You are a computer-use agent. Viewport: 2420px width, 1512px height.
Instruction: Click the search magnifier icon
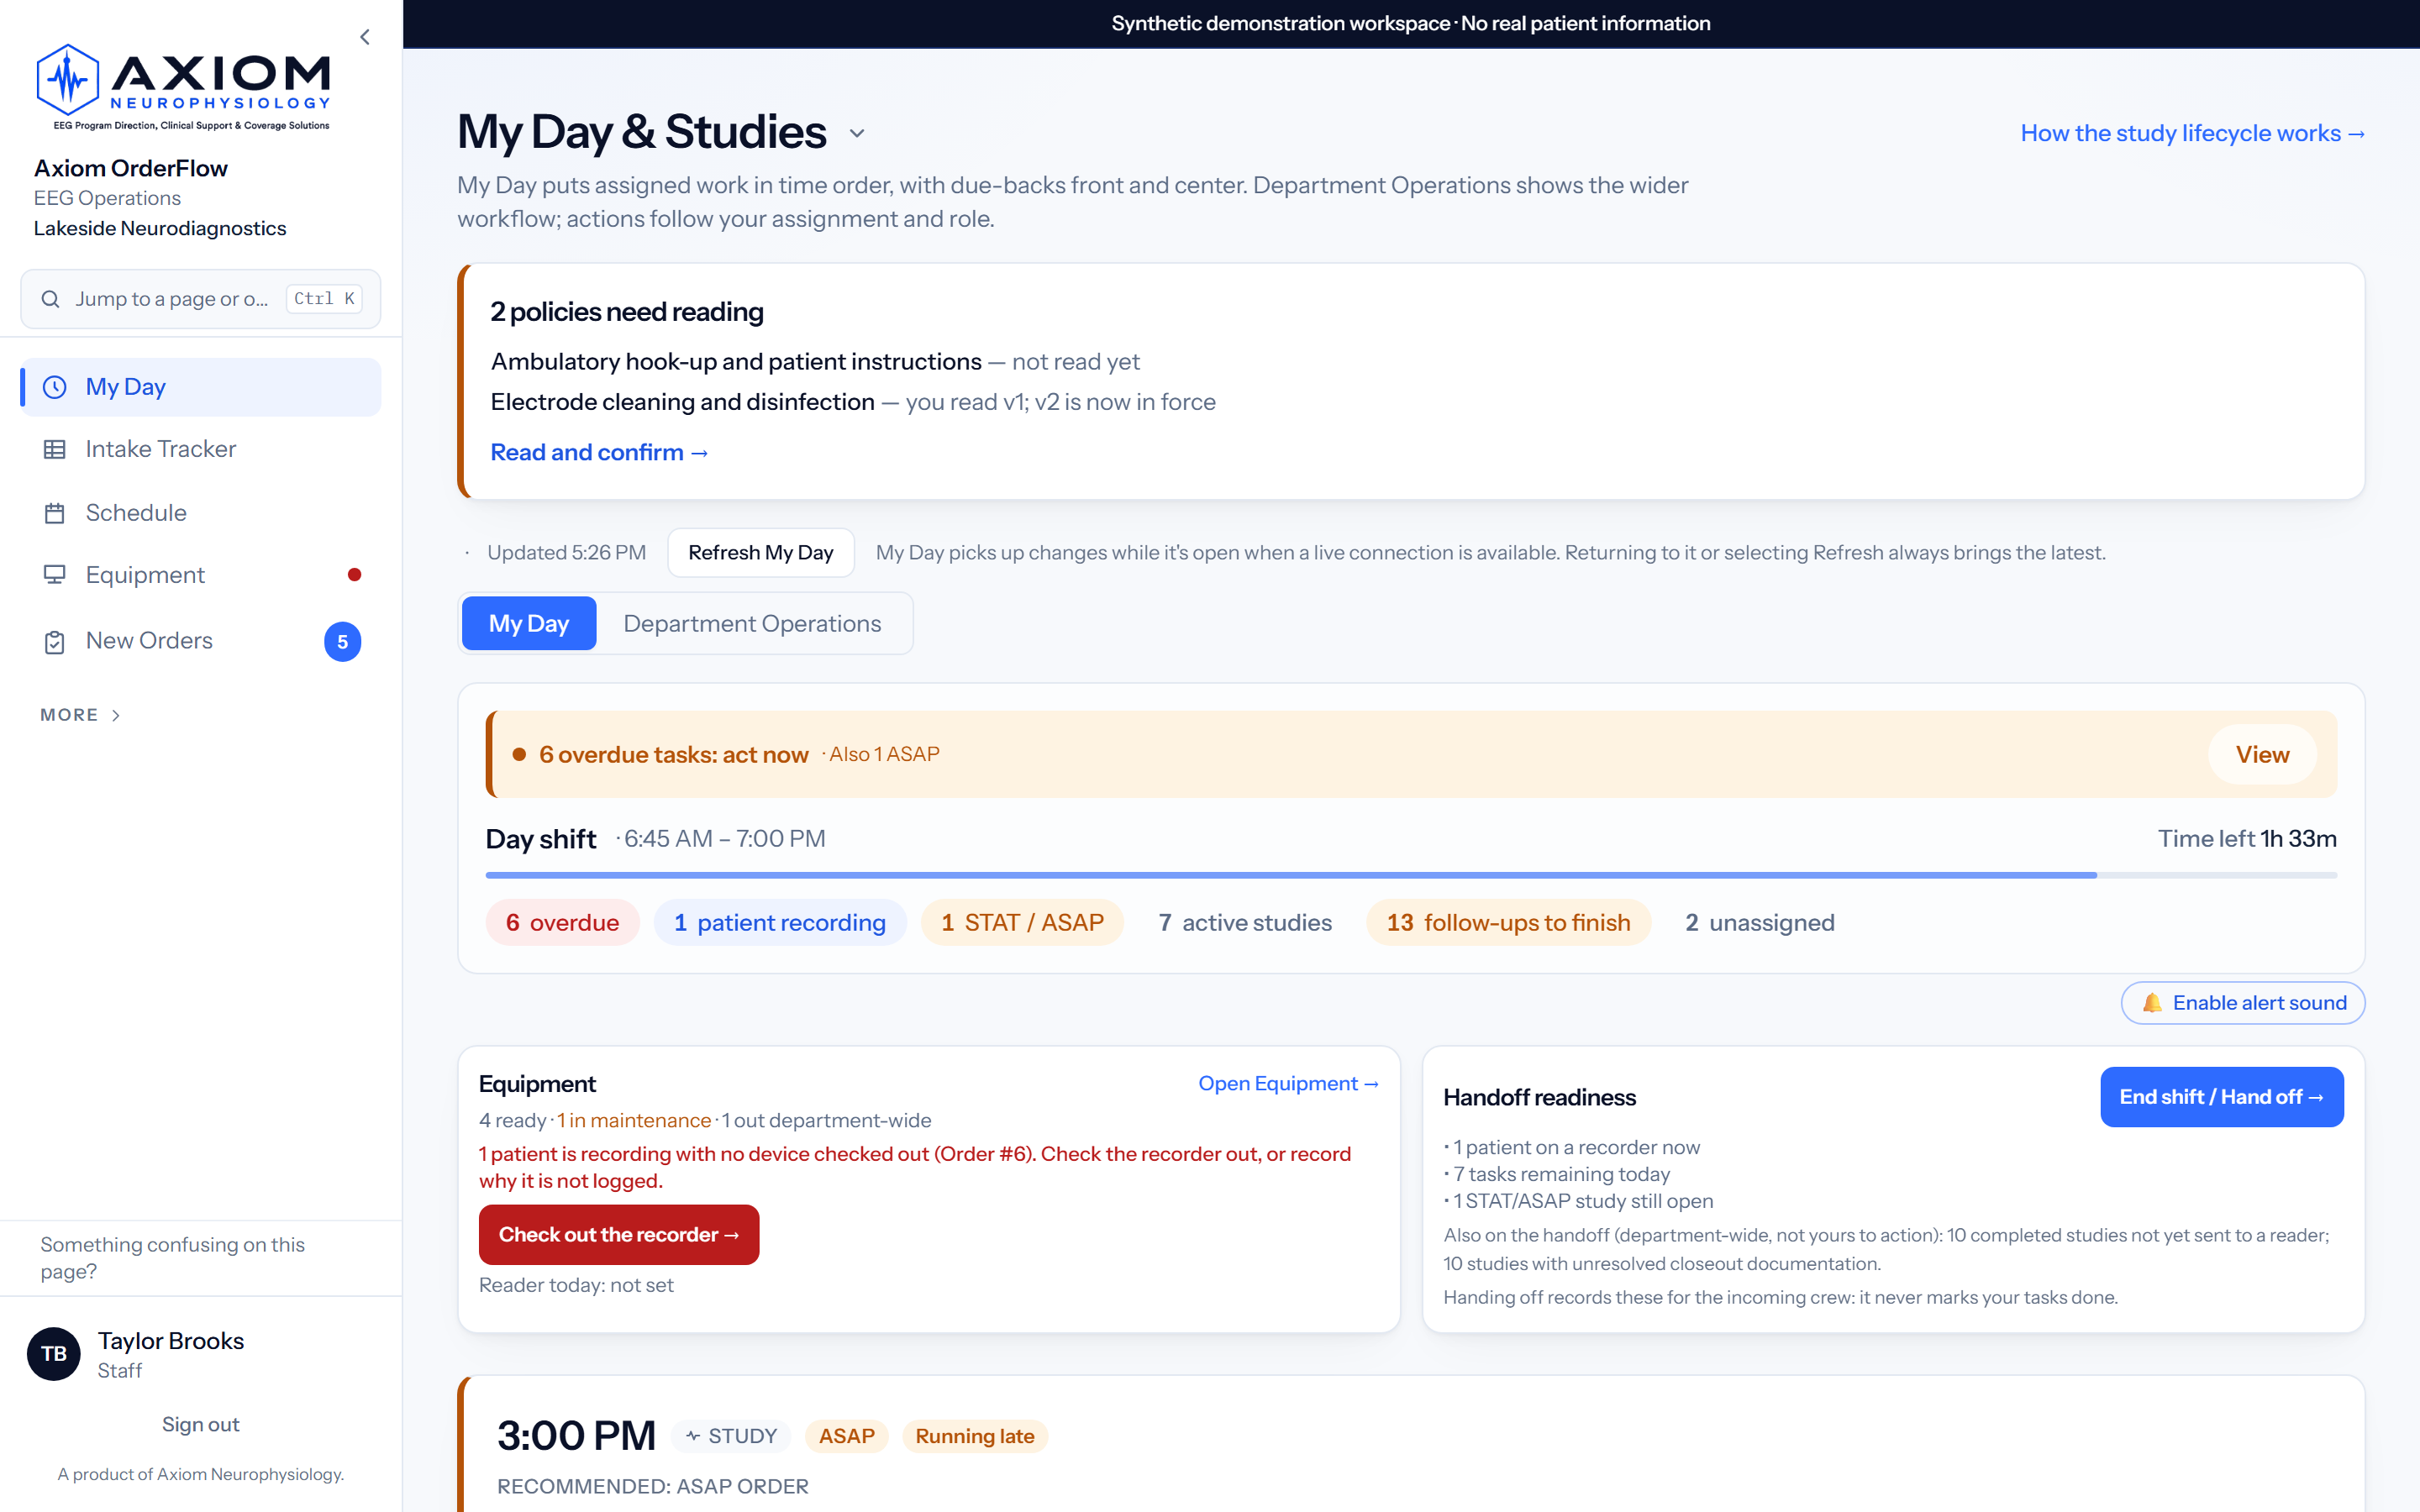coord(50,299)
